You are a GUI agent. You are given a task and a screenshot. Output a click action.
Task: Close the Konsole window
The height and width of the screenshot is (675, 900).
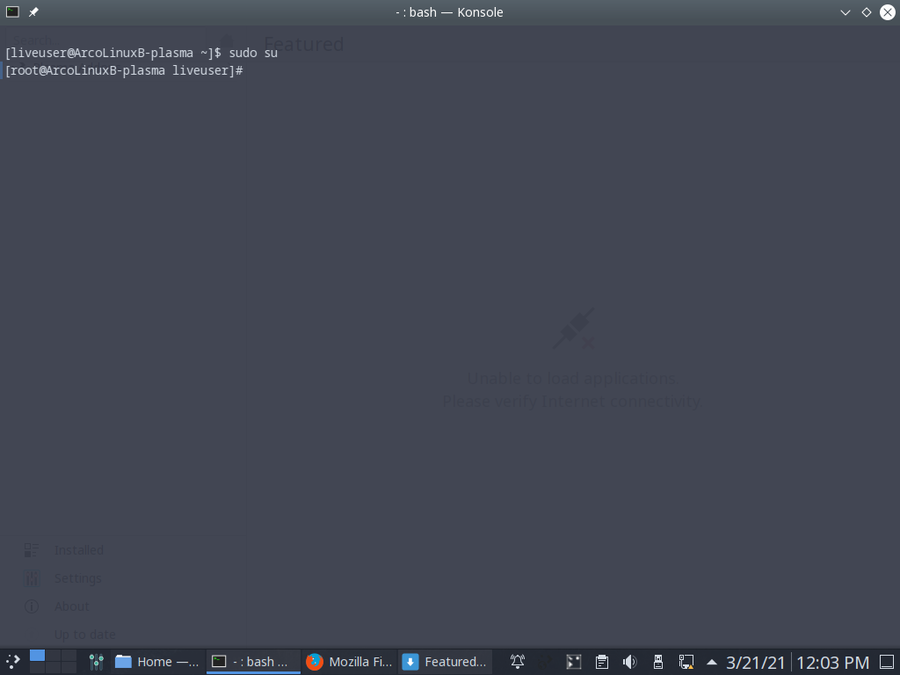(887, 12)
